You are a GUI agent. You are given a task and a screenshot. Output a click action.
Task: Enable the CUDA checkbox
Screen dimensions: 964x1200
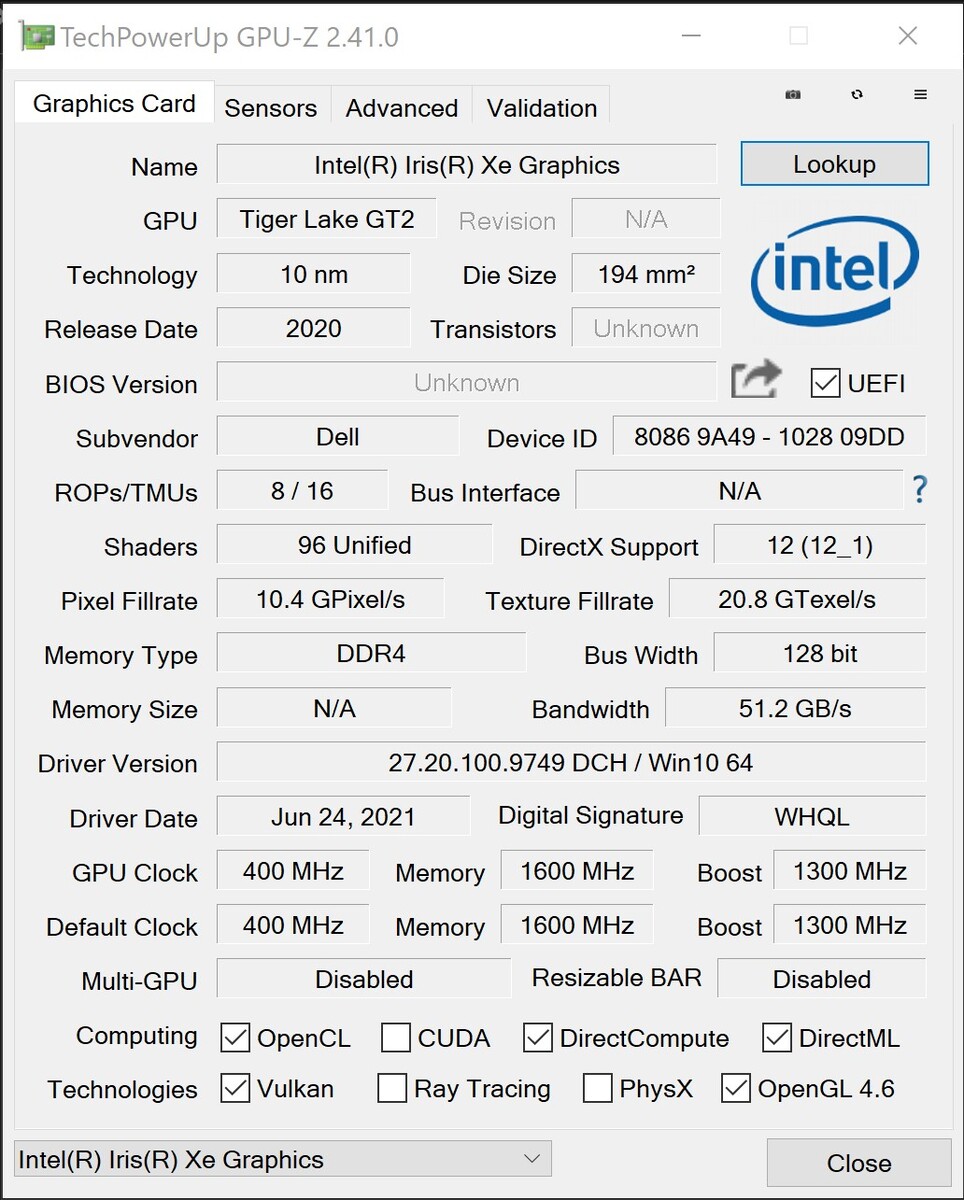(396, 1038)
